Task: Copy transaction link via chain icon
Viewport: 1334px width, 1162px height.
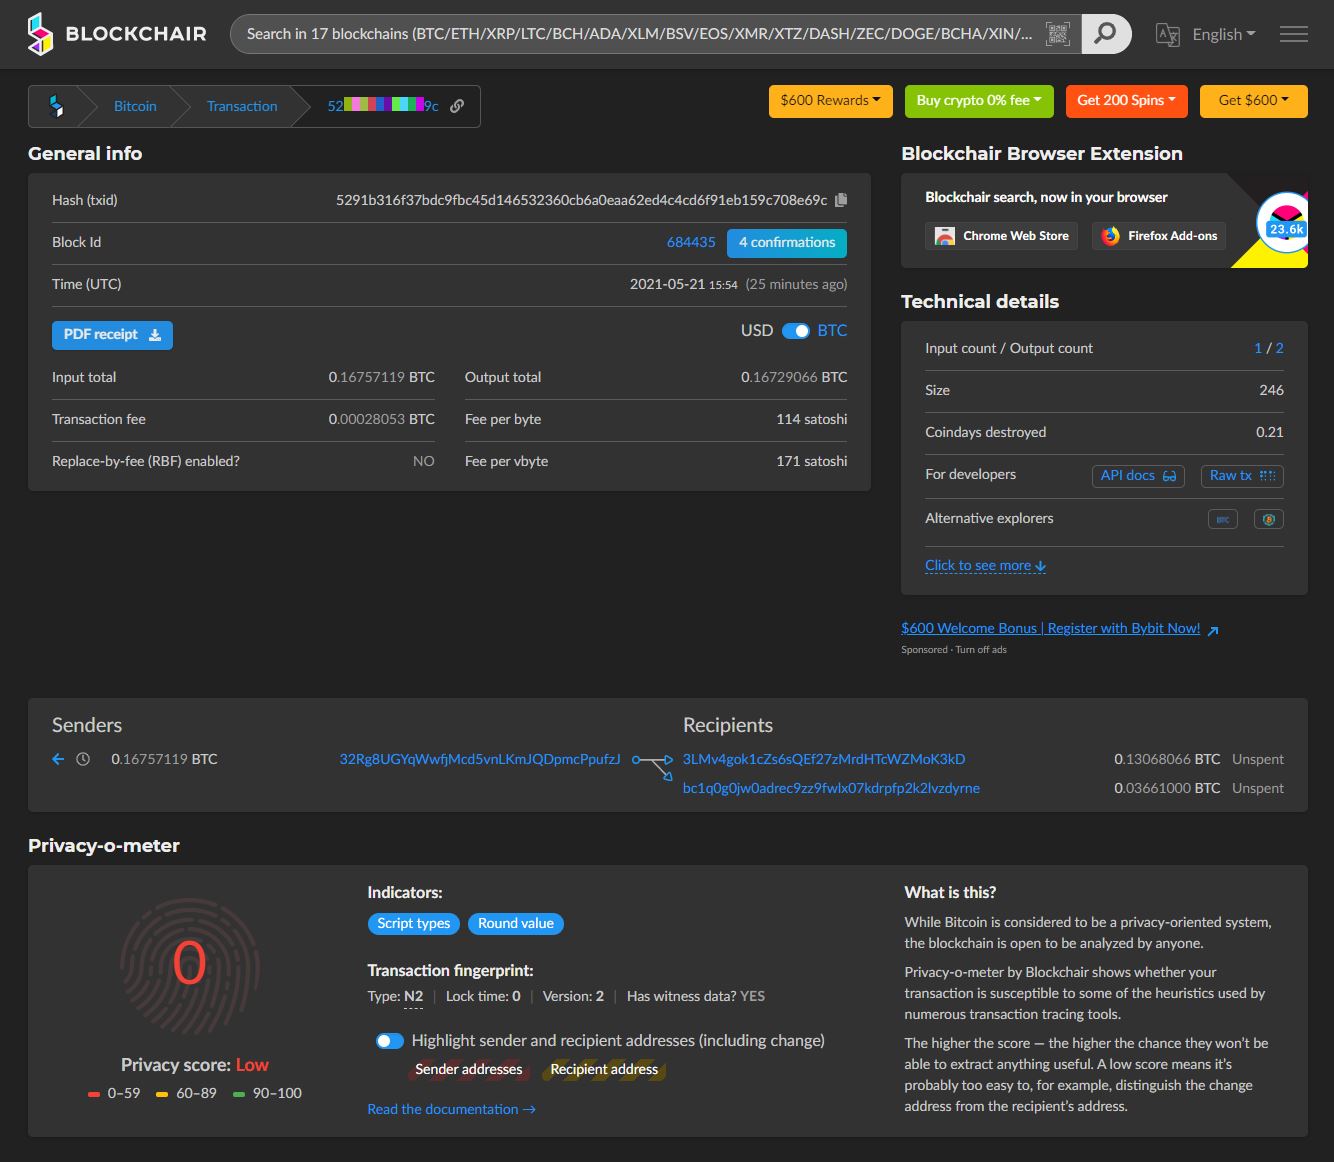Action: [x=457, y=106]
